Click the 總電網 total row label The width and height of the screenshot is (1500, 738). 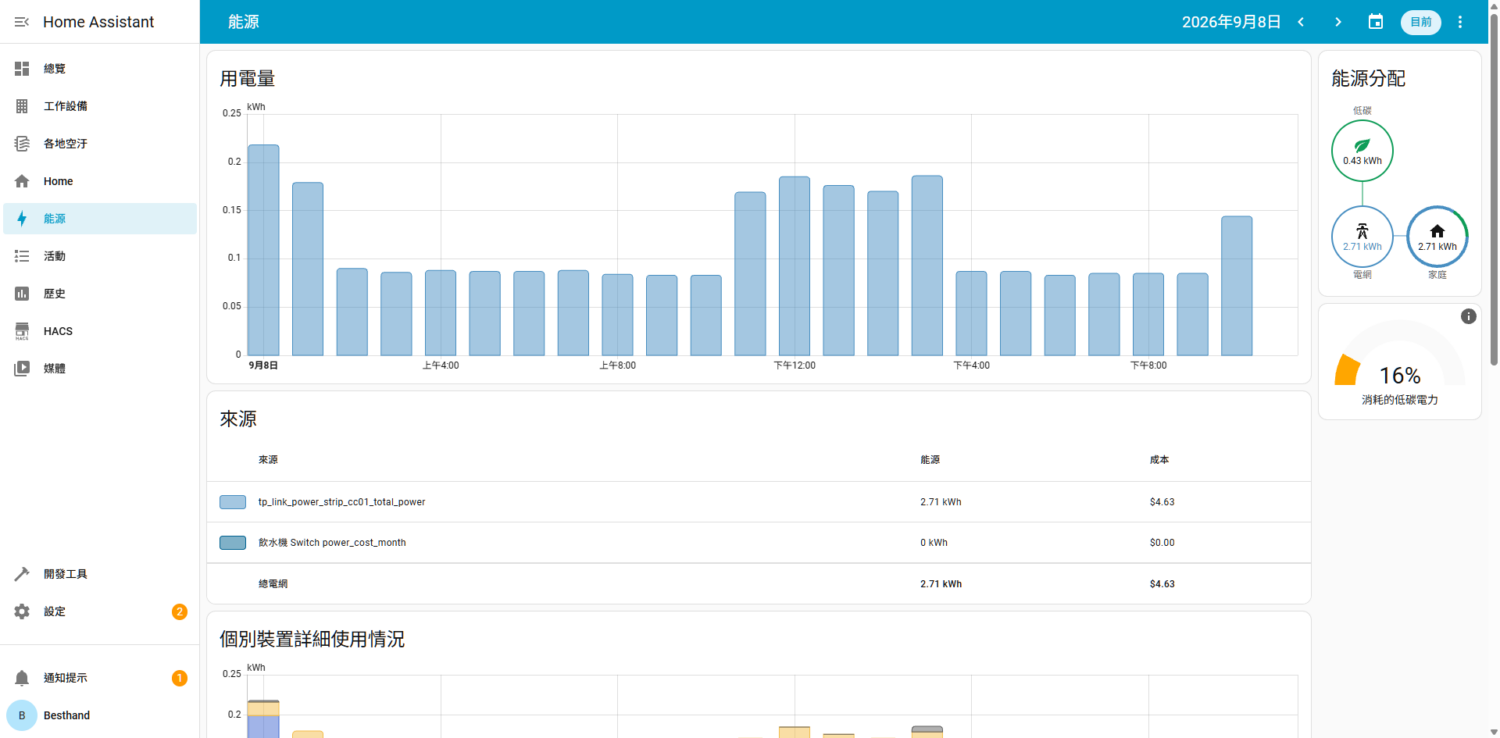[x=273, y=584]
